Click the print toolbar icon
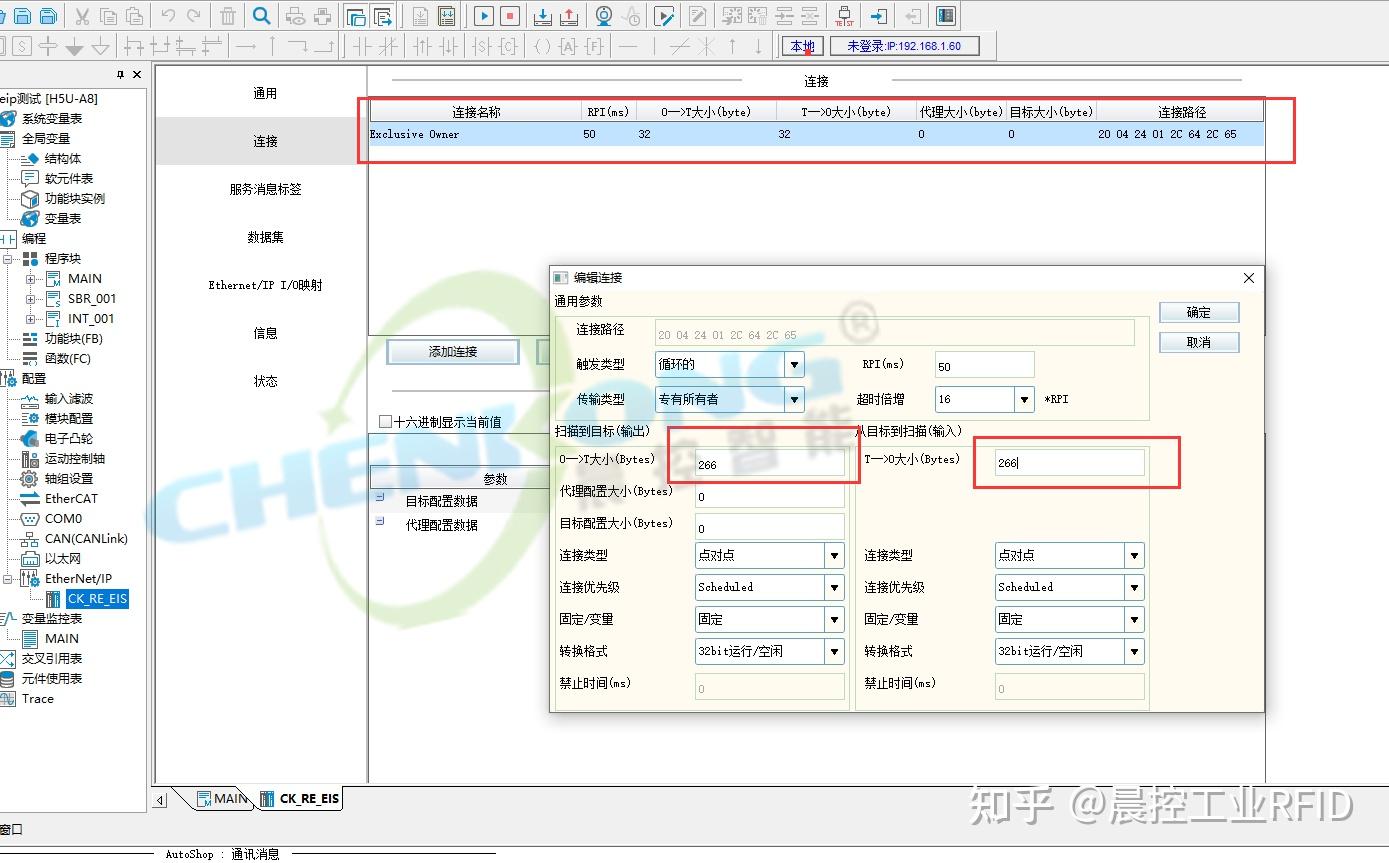 point(322,16)
